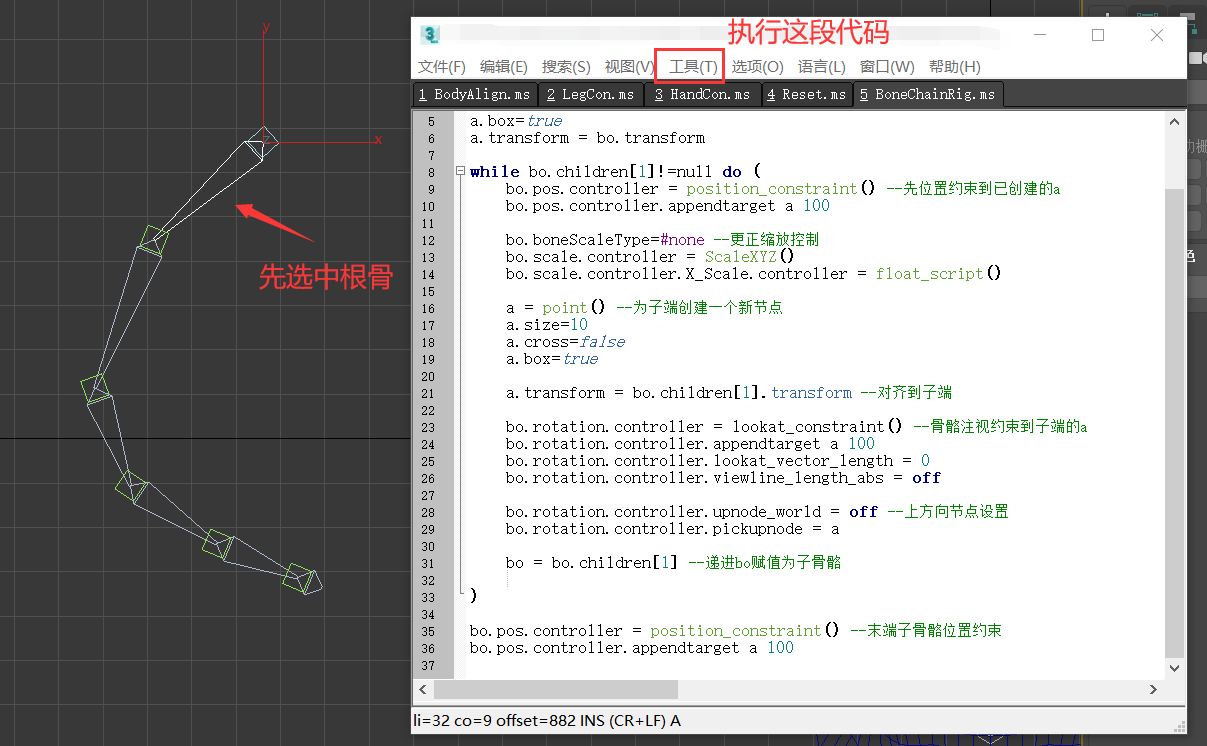Open the 工具(T) menu
1207x746 pixels.
pos(693,67)
